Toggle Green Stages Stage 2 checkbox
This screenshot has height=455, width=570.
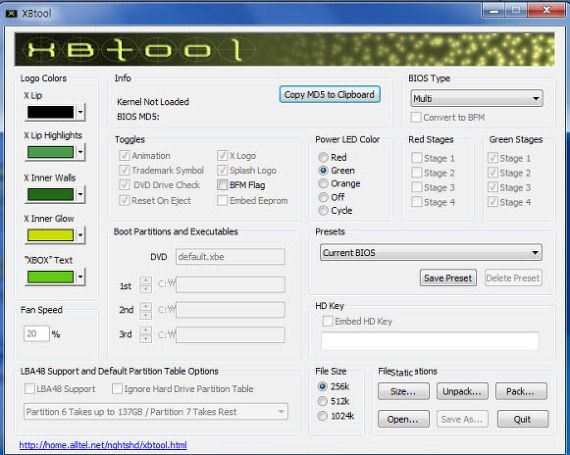pyautogui.click(x=493, y=173)
